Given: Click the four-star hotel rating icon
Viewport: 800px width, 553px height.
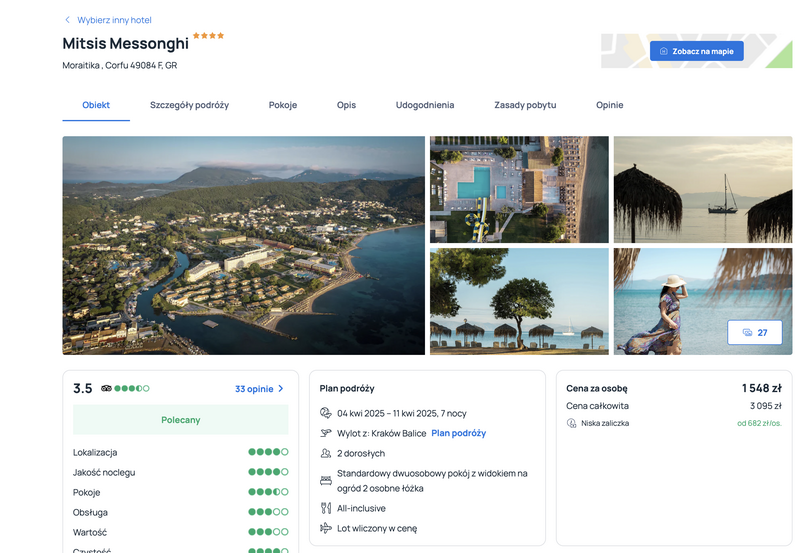Looking at the screenshot, I should click(x=209, y=35).
